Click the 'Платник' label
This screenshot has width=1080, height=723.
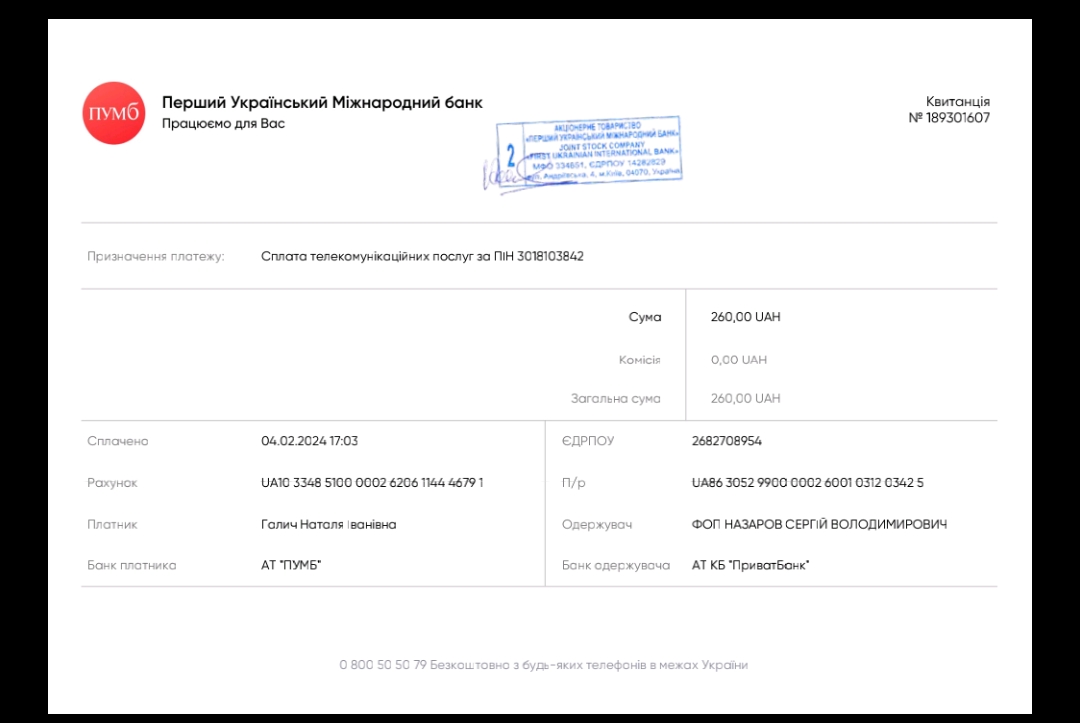(x=112, y=525)
